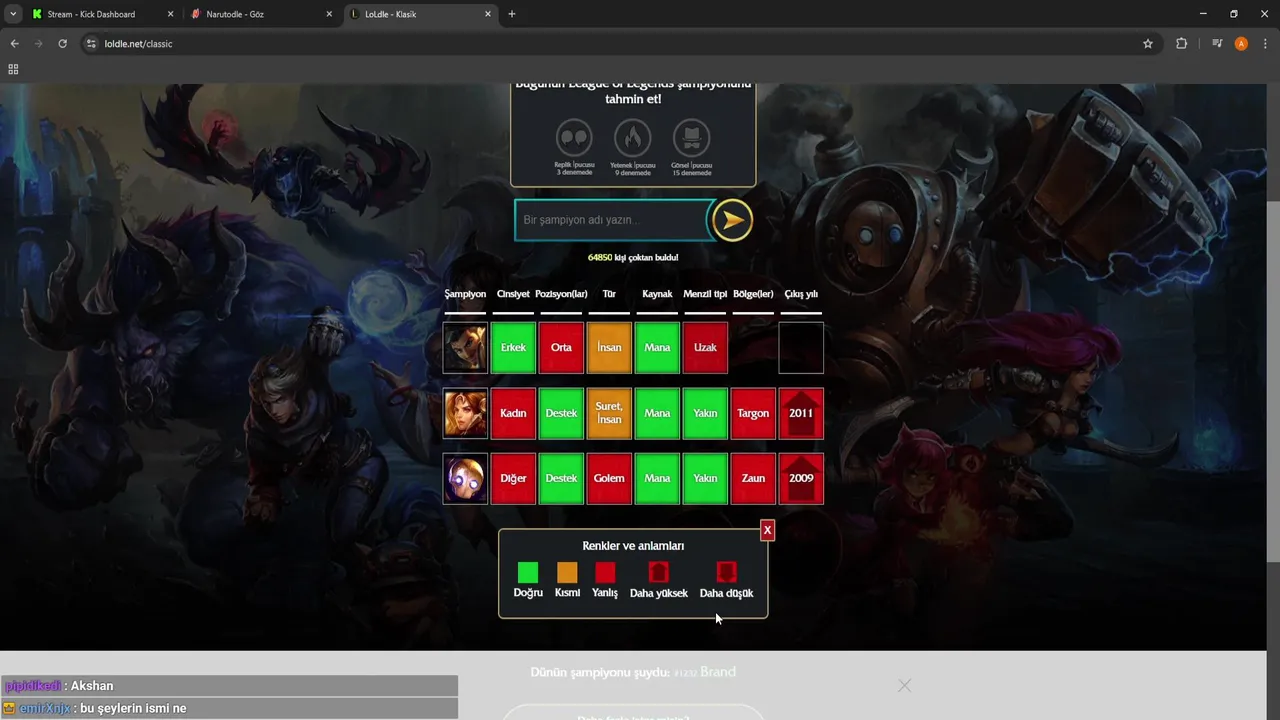1280x720 pixels.
Task: Click the 64850 kişi çoktan buldu counter
Action: click(633, 257)
